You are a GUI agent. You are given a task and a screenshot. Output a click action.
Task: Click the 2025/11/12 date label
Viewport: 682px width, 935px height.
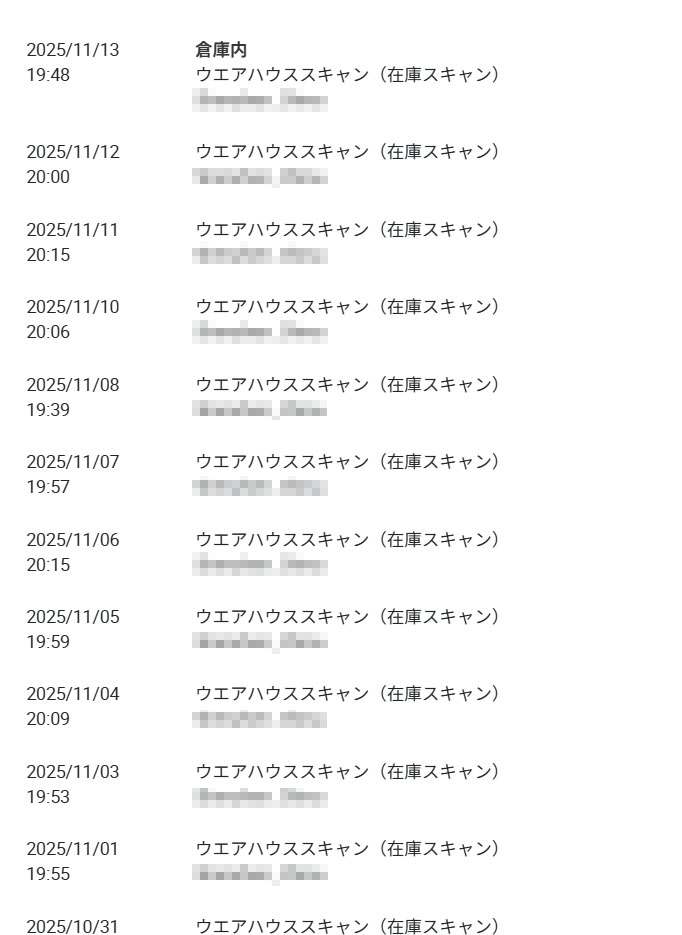72,152
